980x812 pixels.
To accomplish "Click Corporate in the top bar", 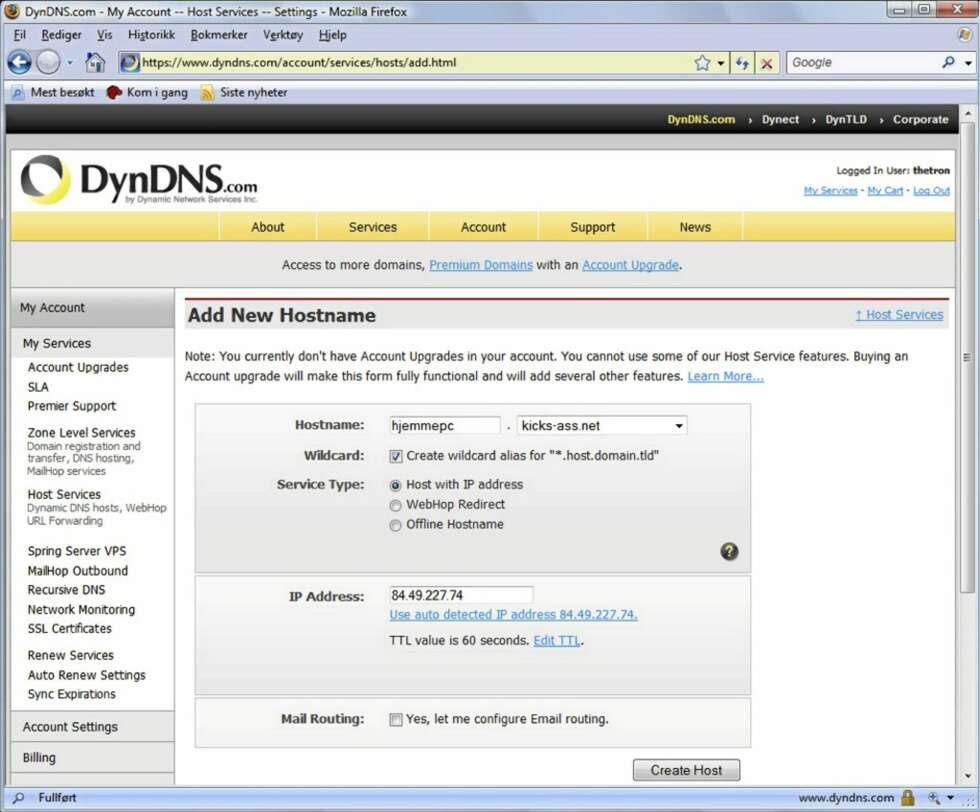I will 921,119.
